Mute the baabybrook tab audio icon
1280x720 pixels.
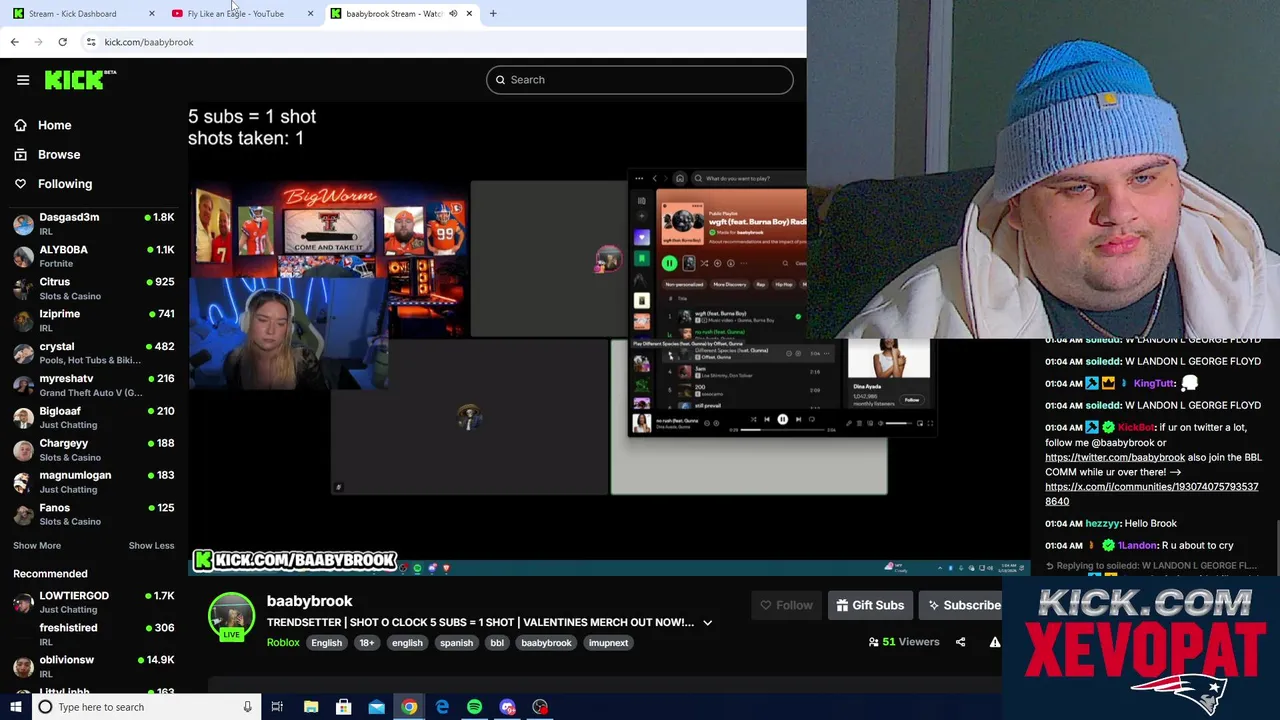click(x=453, y=14)
